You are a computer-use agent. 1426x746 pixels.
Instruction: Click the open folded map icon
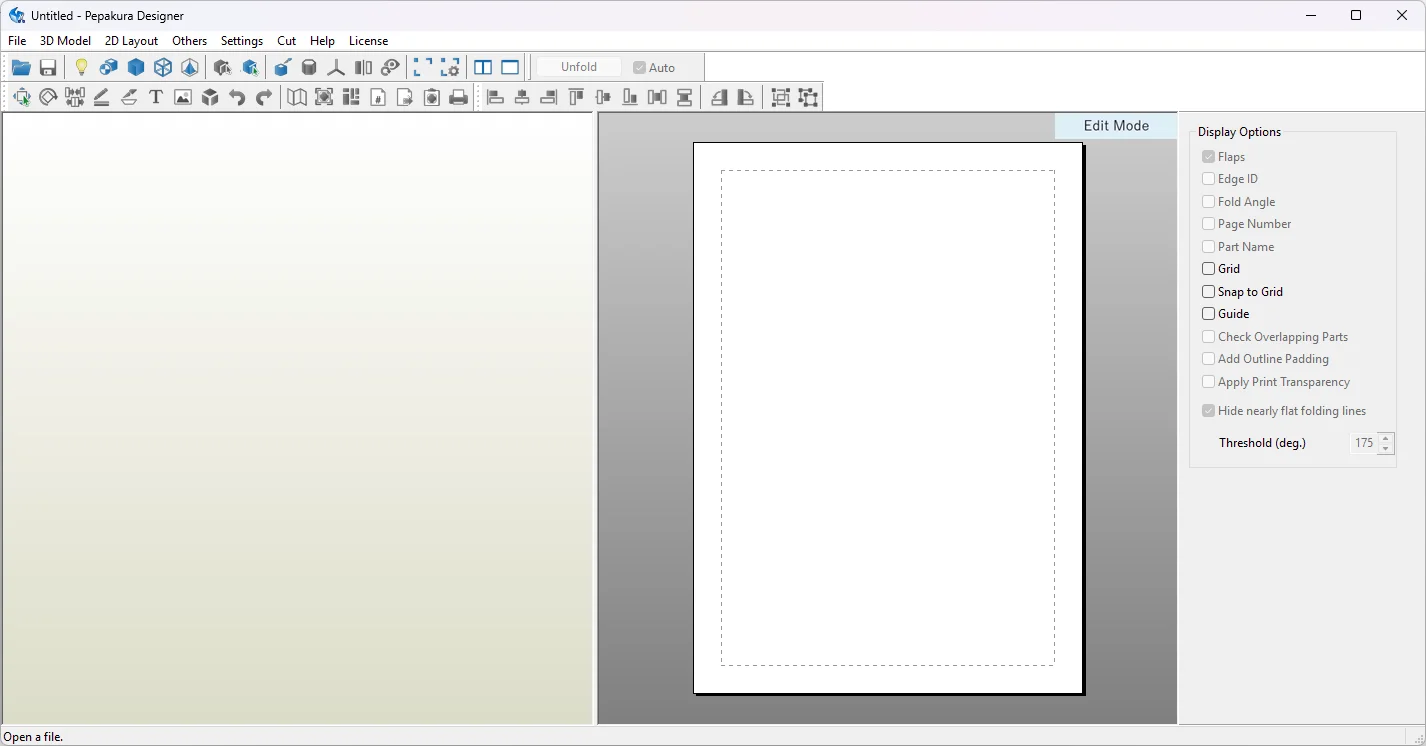point(297,97)
